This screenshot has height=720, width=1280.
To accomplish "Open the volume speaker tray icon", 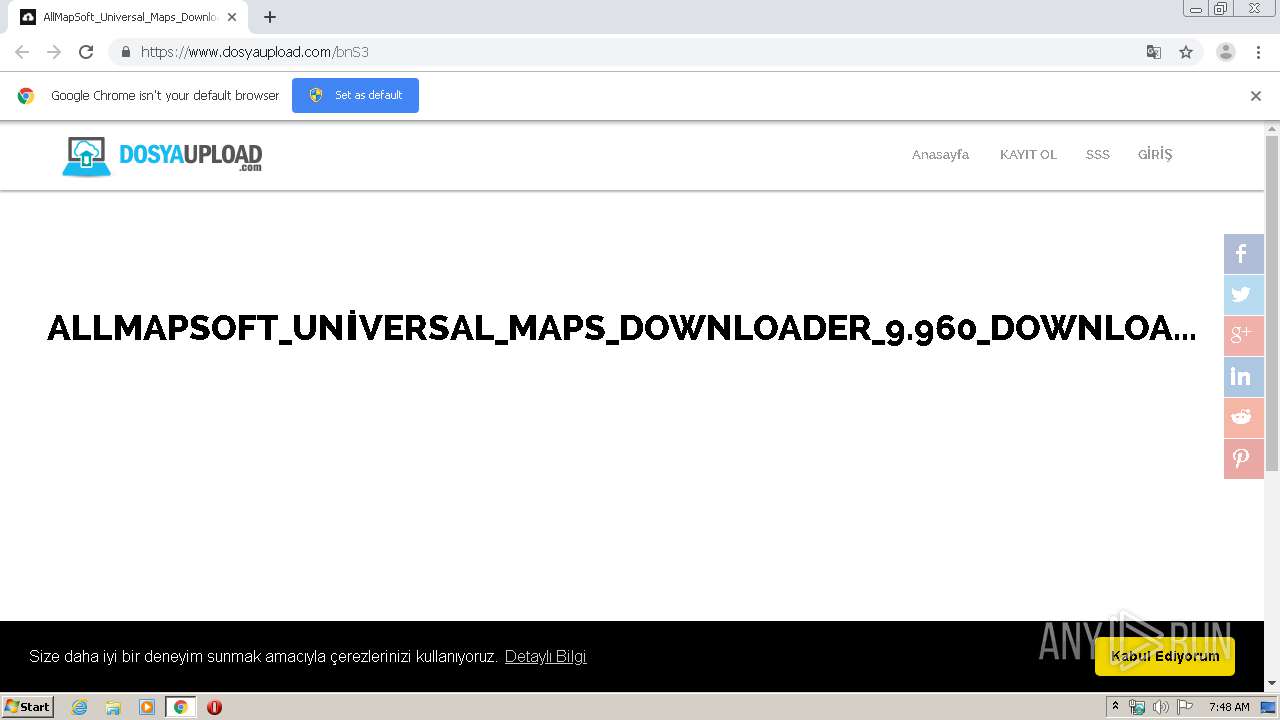I will (1161, 707).
